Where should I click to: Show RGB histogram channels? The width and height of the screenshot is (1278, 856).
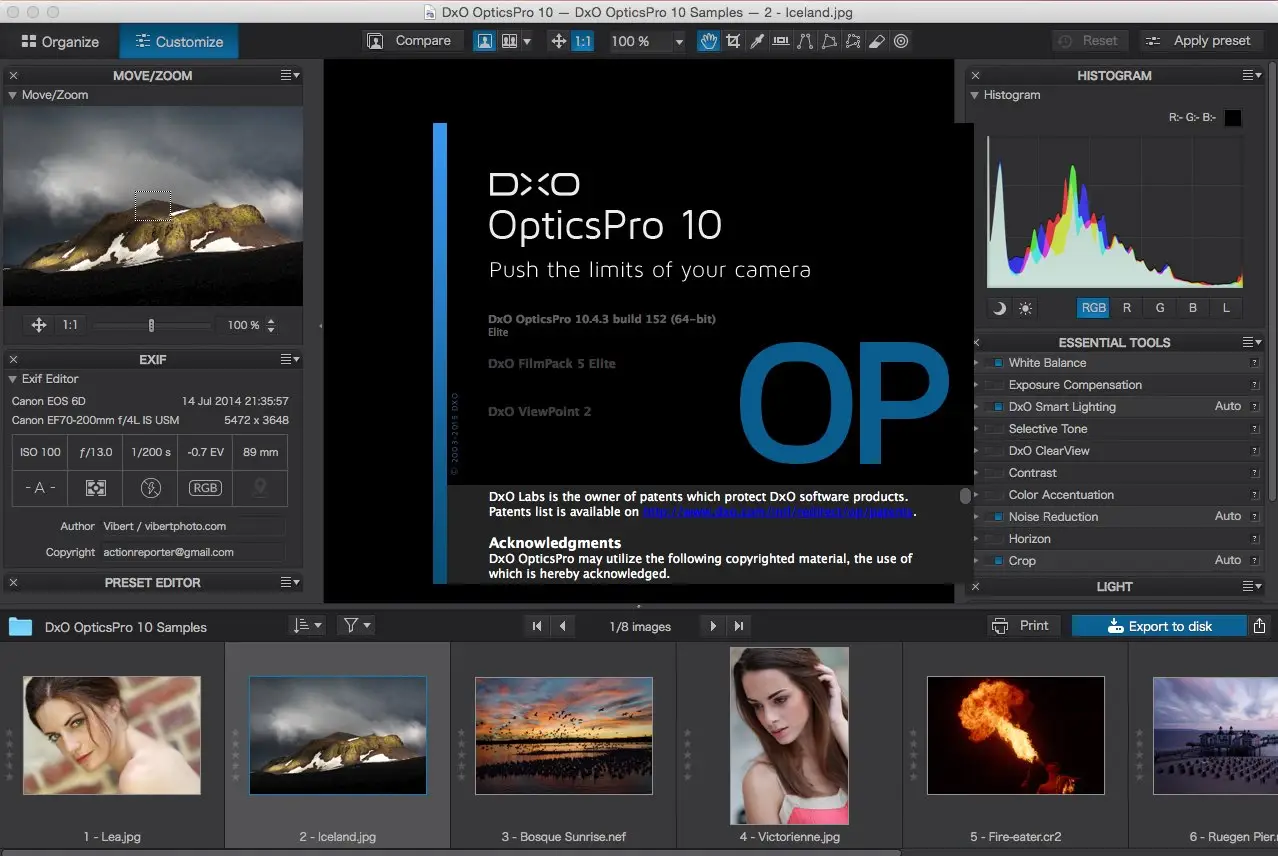coord(1094,308)
